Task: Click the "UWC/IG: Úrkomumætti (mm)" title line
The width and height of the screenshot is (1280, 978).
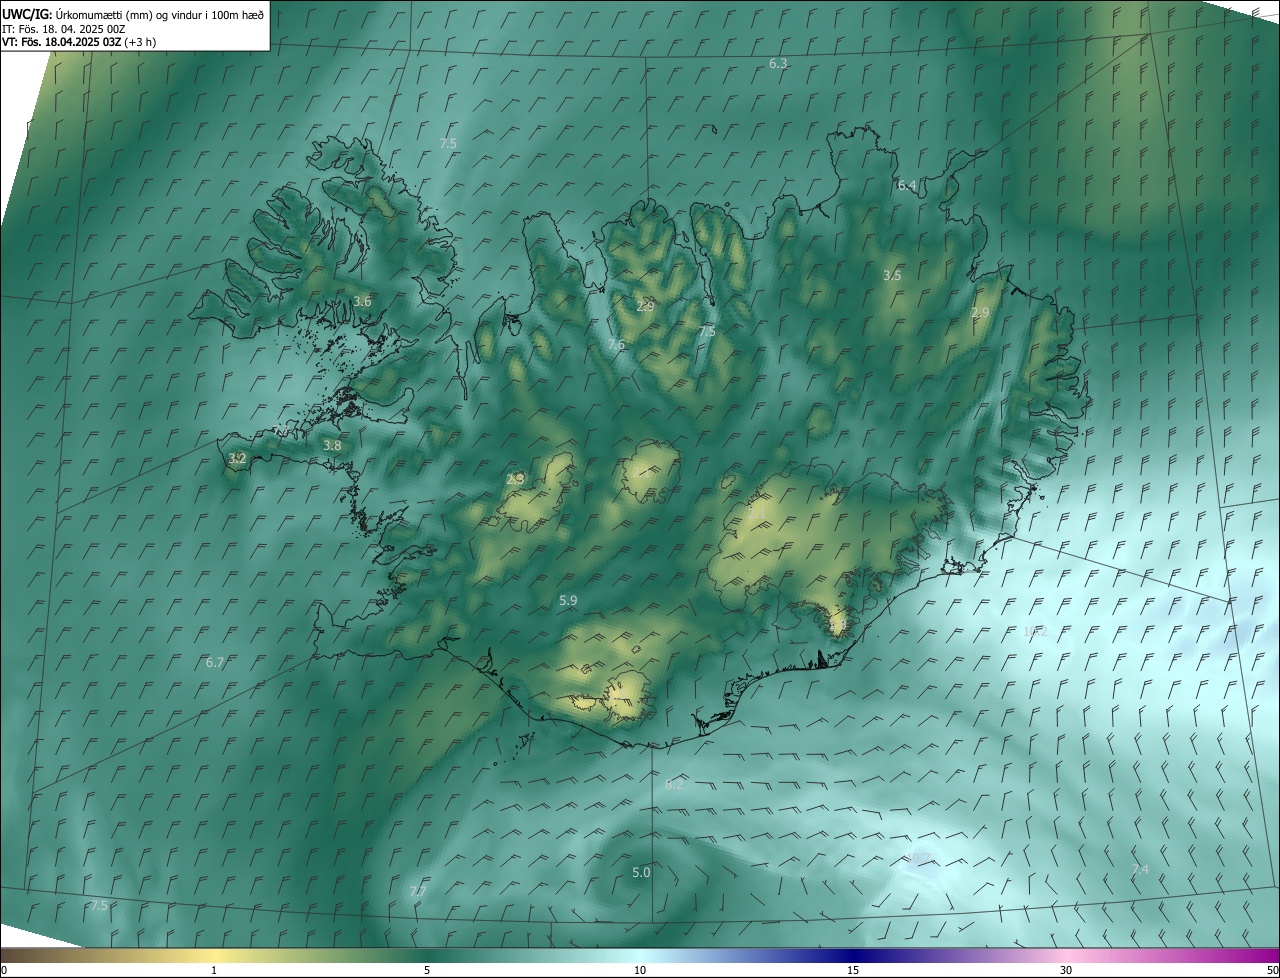Action: tap(133, 13)
